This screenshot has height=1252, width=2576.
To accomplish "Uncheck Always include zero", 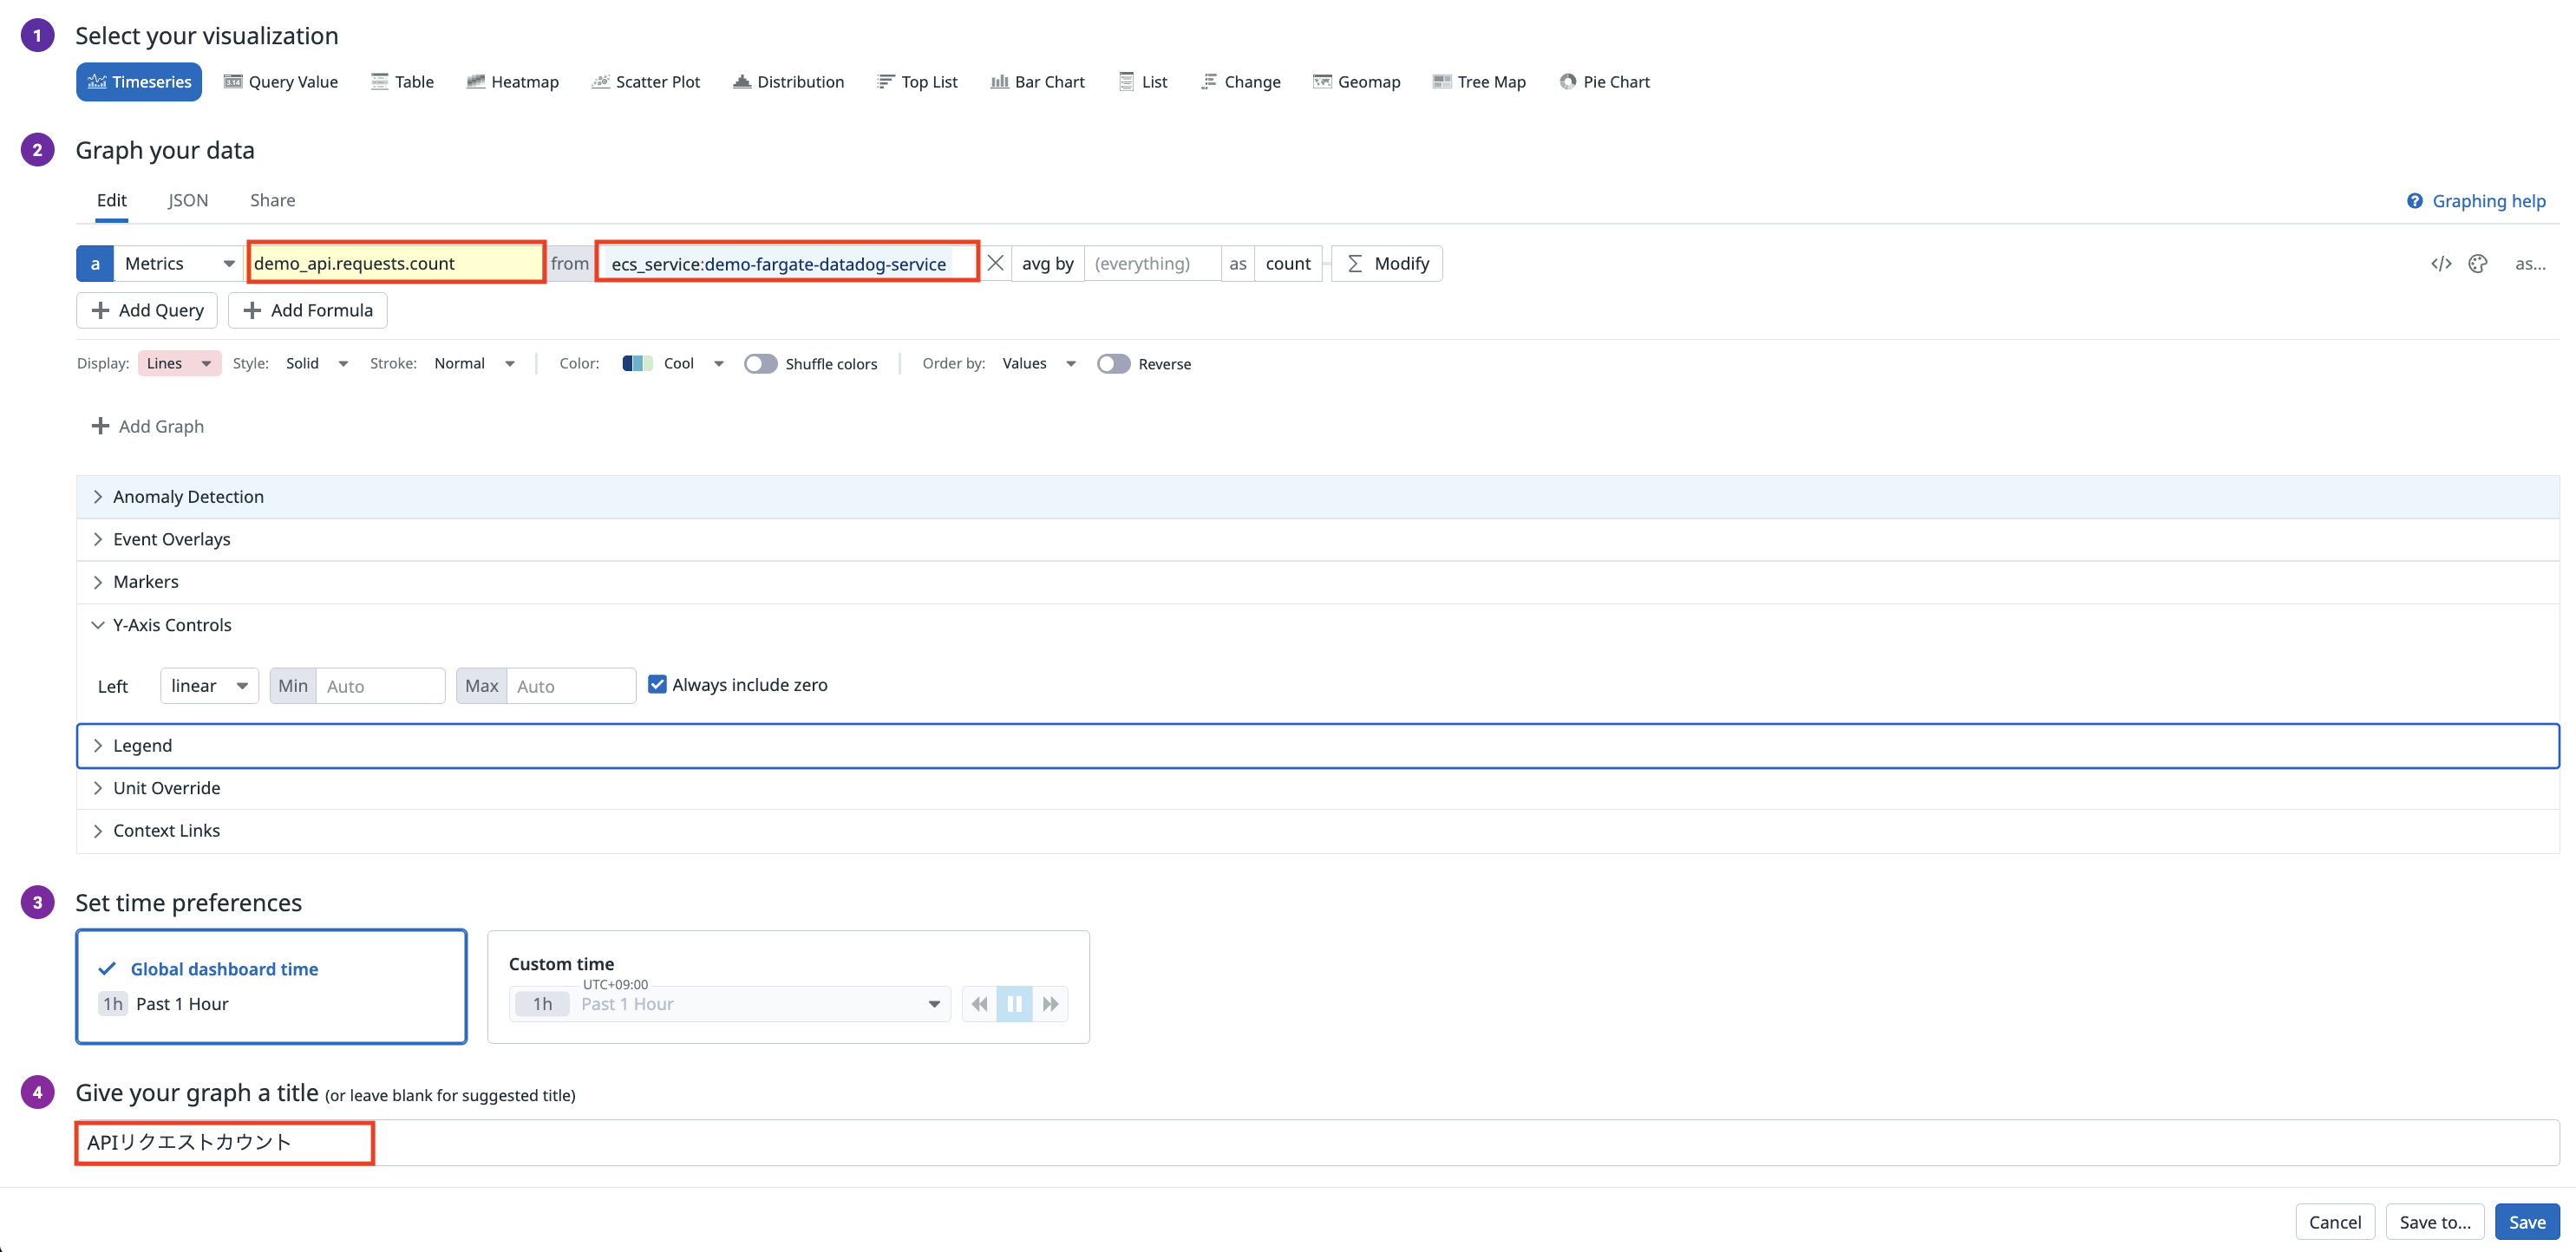I will 657,685.
